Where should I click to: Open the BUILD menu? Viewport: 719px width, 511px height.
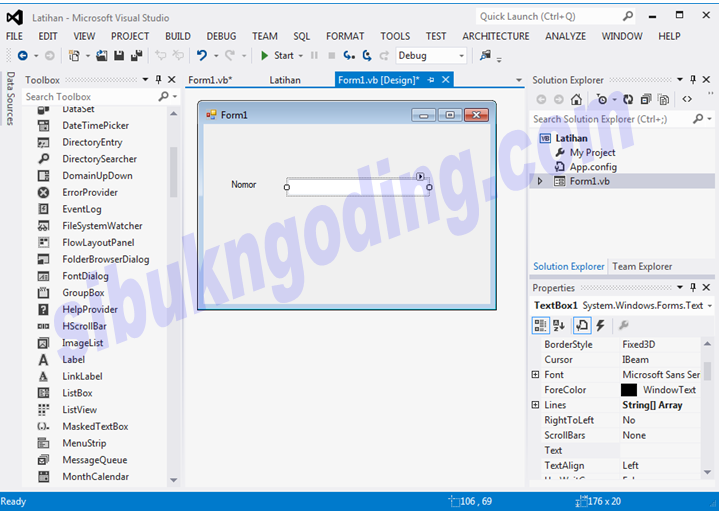(178, 36)
